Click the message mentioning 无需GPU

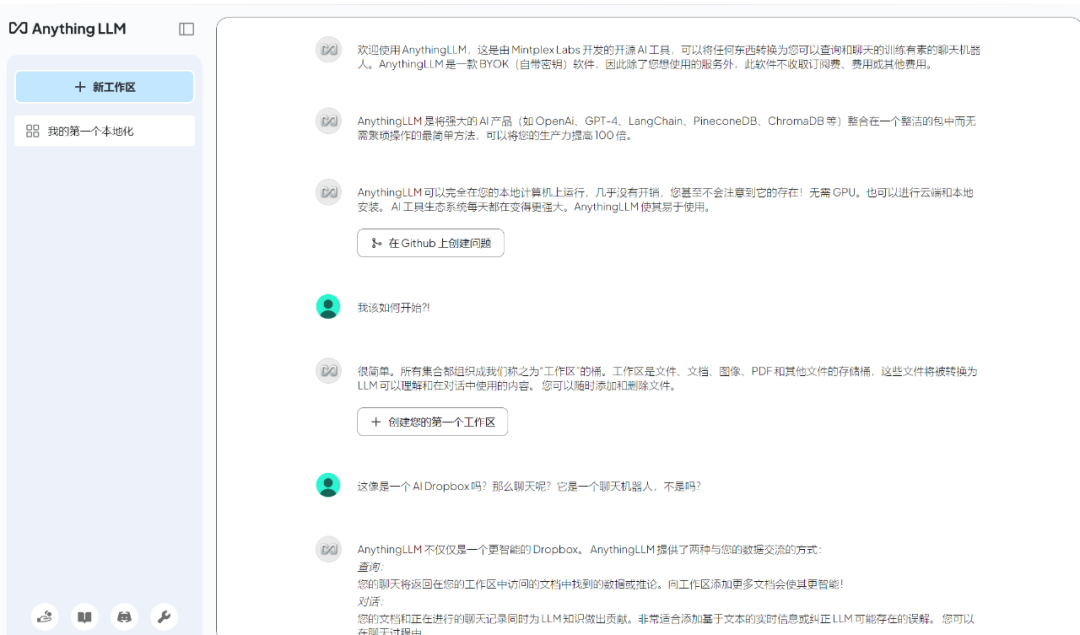[x=665, y=200]
